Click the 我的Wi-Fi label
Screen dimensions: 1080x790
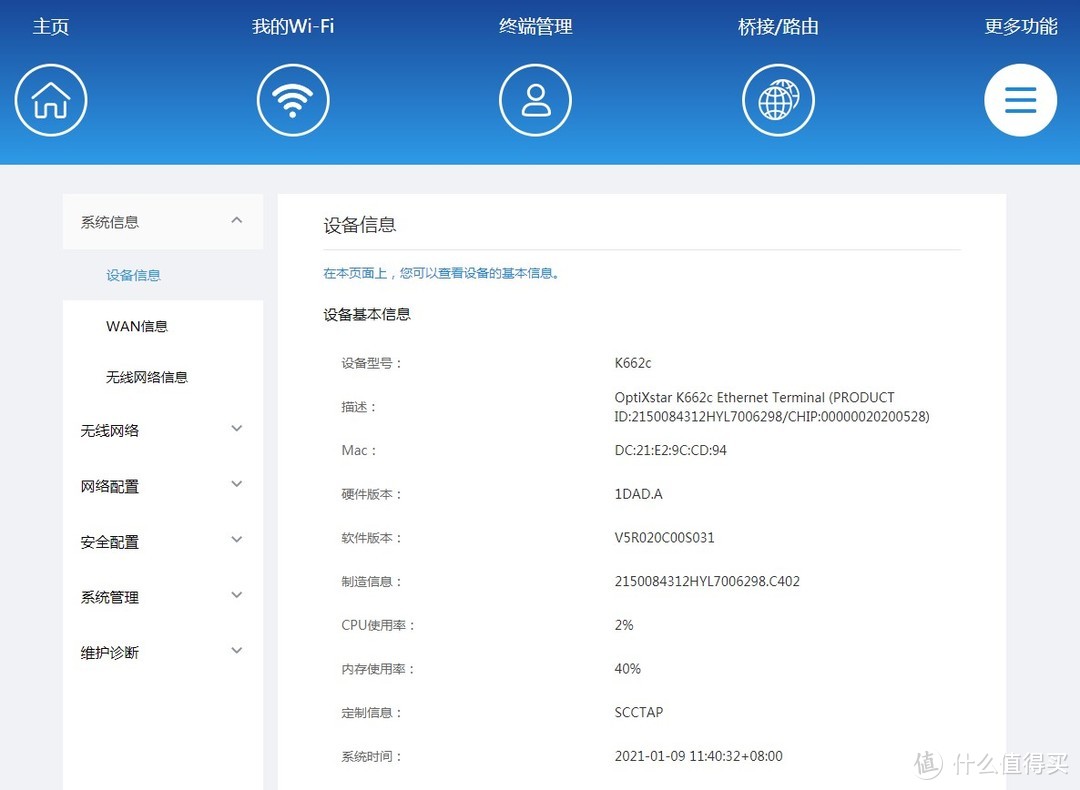[293, 26]
